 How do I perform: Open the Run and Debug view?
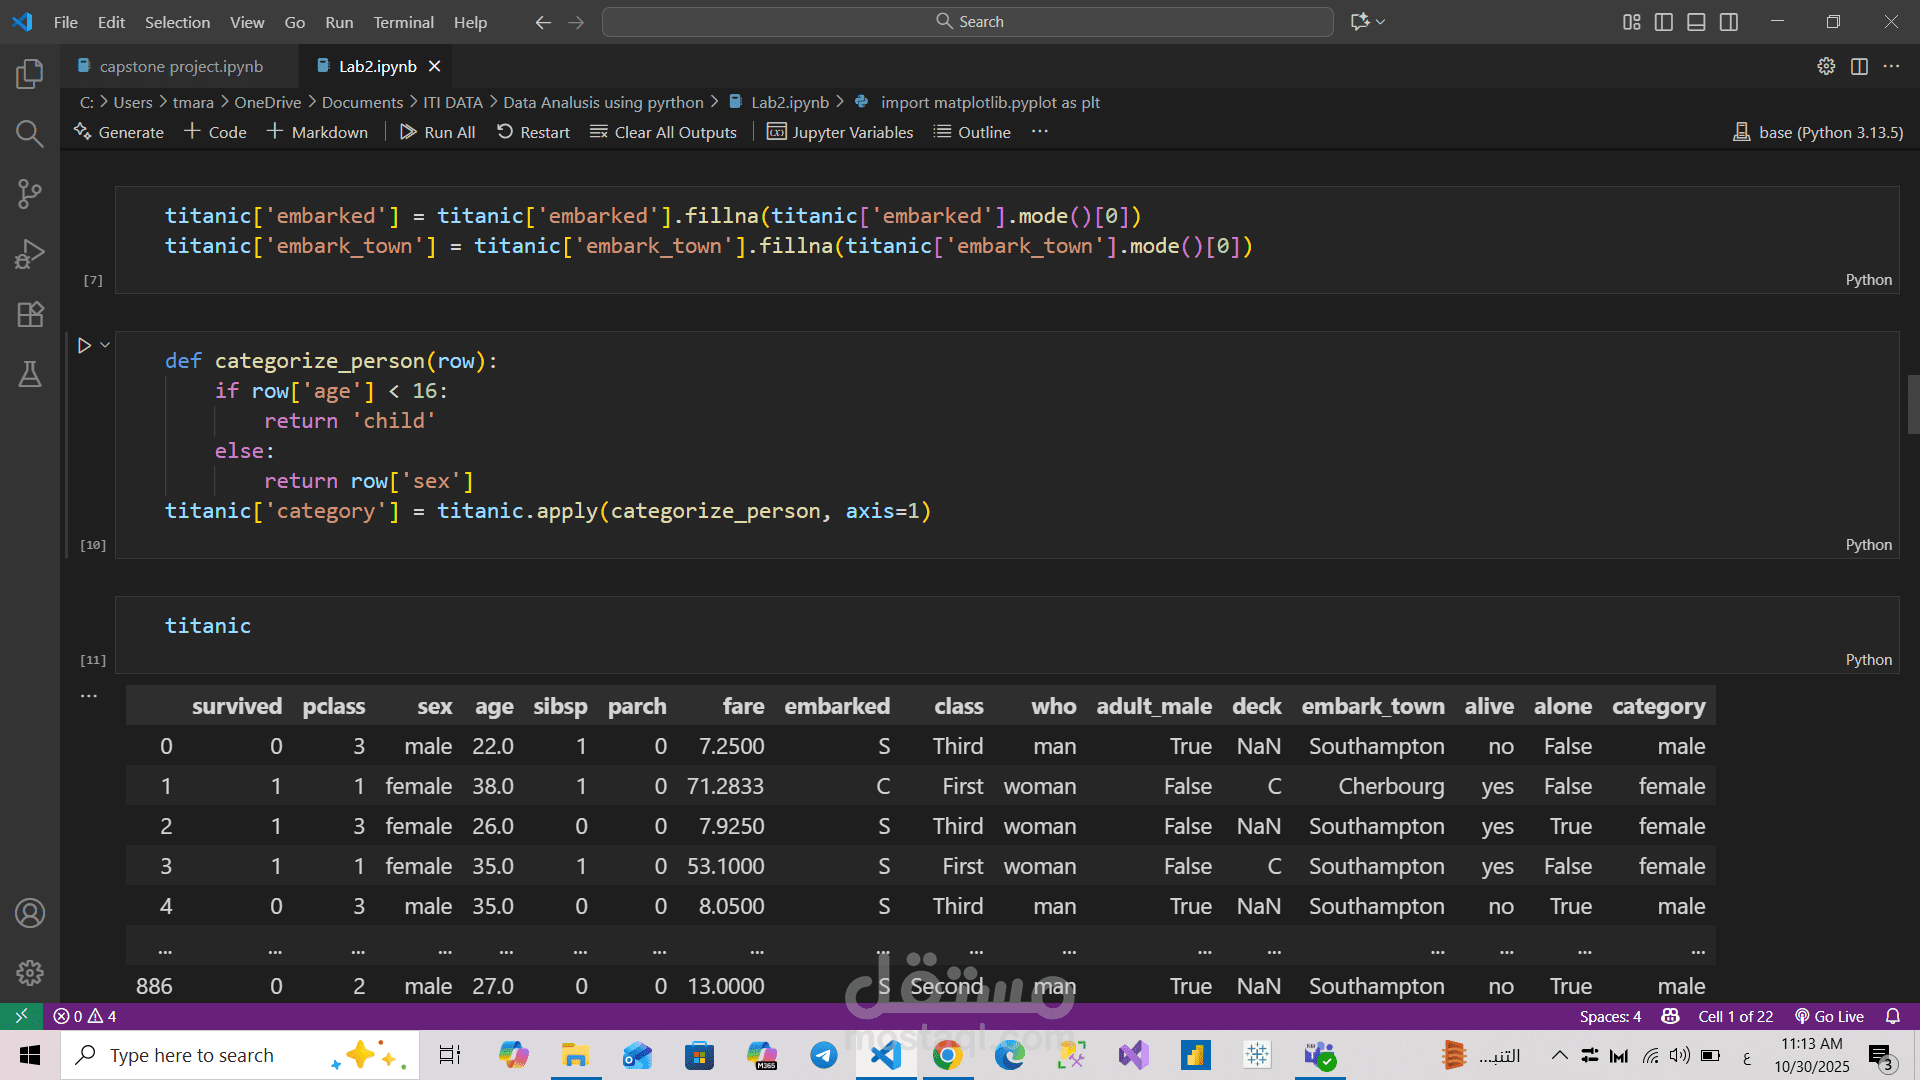click(30, 254)
